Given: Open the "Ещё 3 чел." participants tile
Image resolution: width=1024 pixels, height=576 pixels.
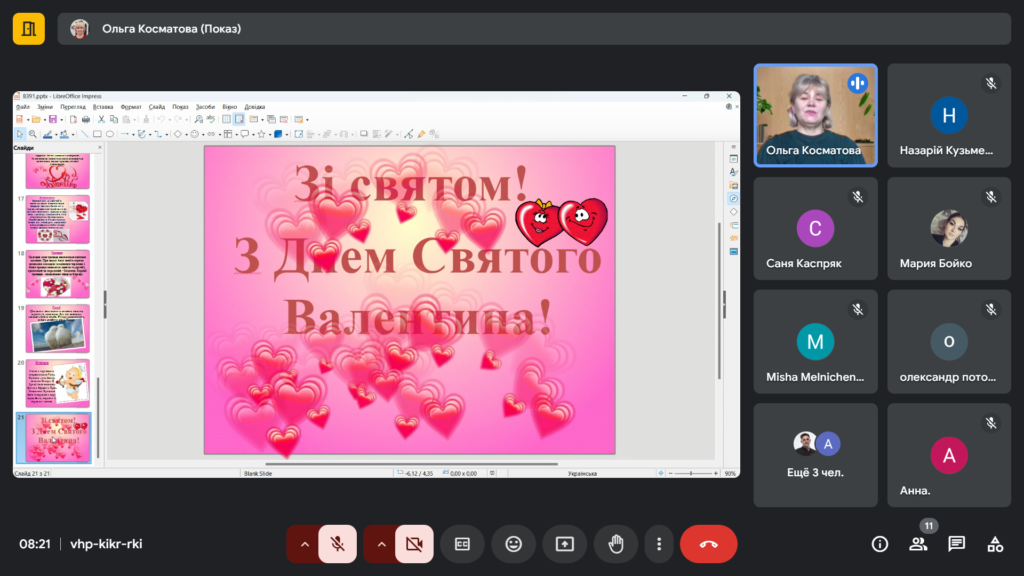Looking at the screenshot, I should 815,455.
